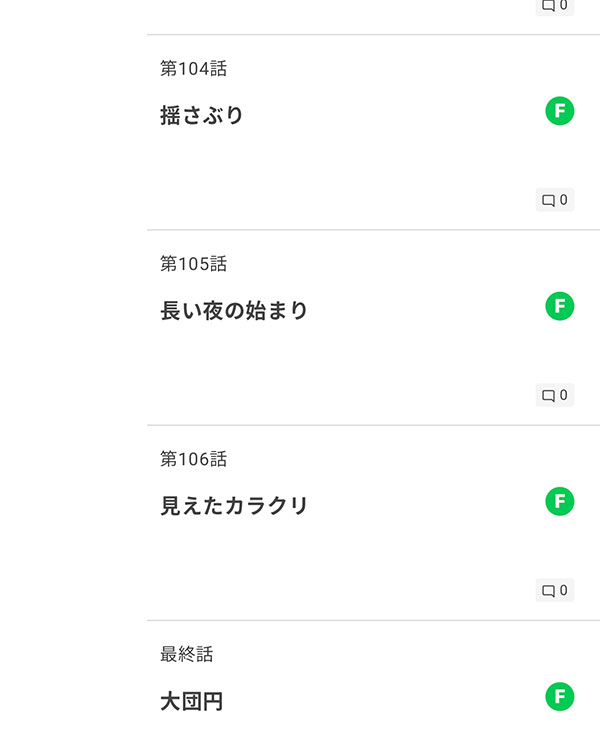Click the comment count at the top
The image size is (600, 750).
point(555,6)
